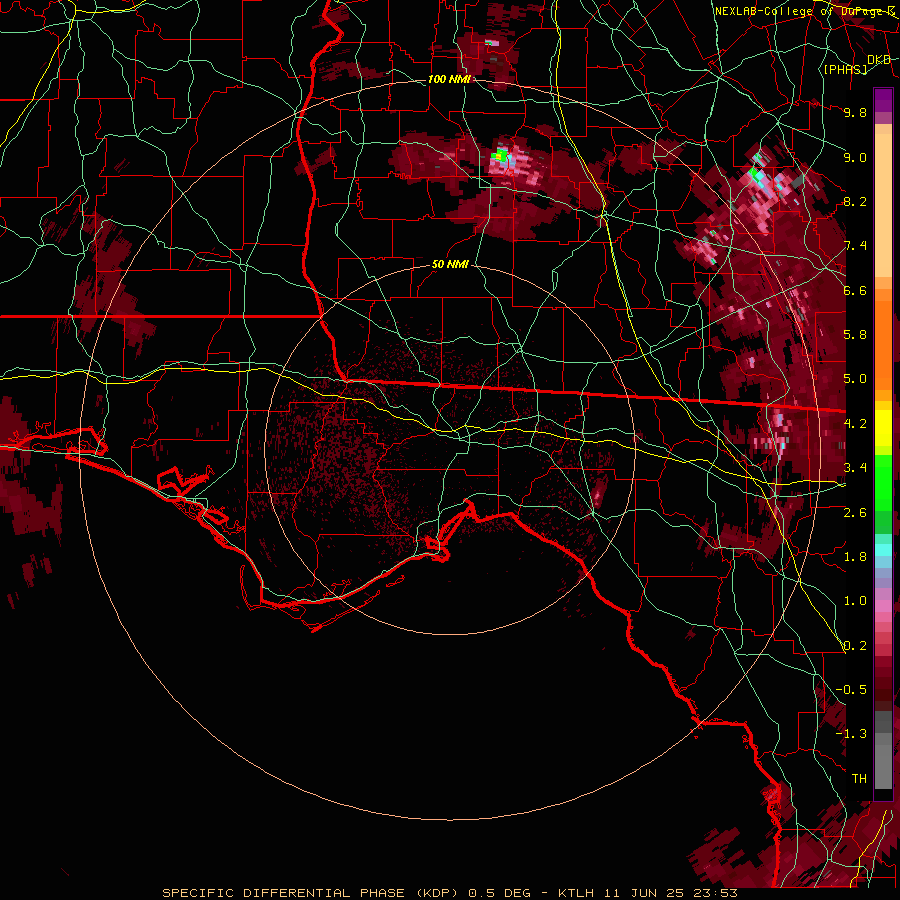Click the bright green segment of the color bar

click(x=883, y=482)
